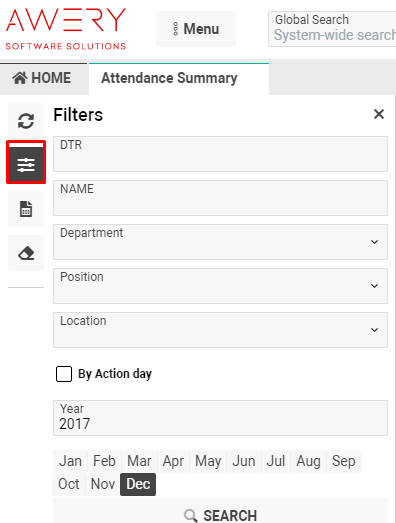Open the three-dot Menu button

196,29
